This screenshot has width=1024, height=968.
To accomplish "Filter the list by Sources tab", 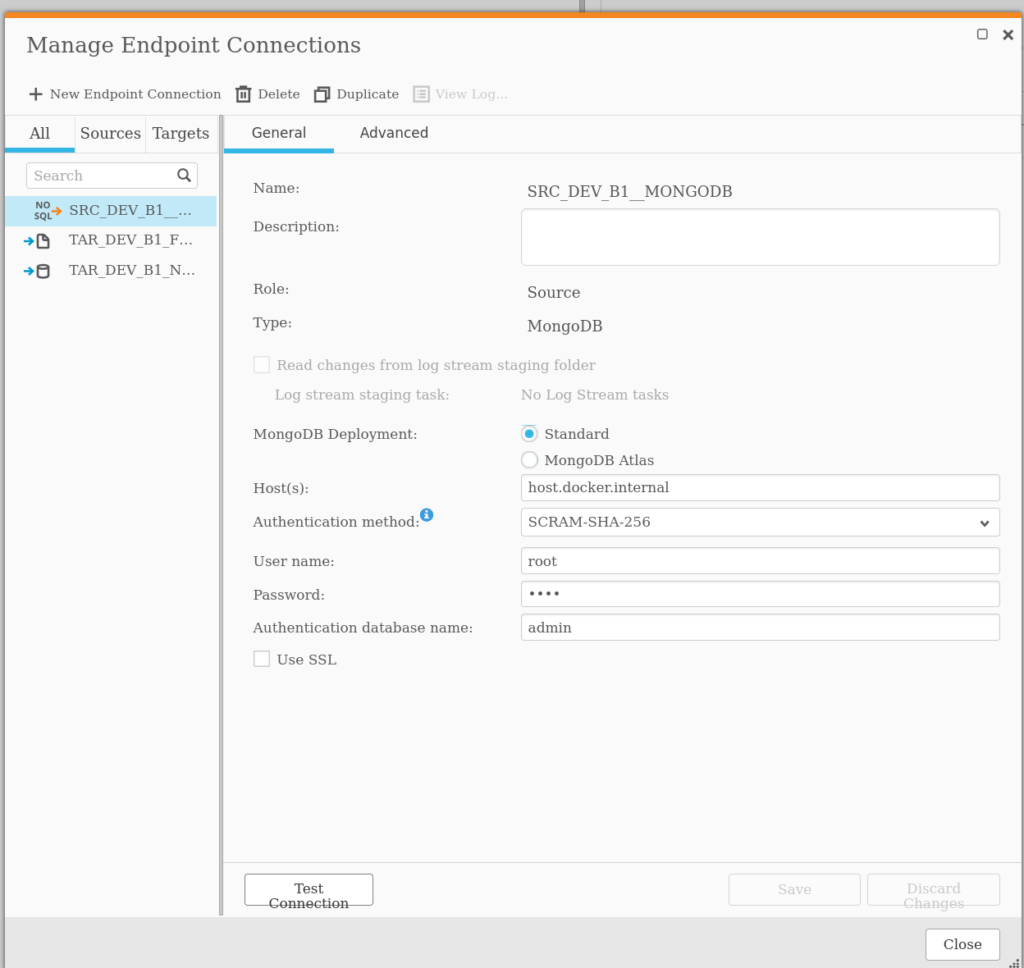I will tap(110, 133).
